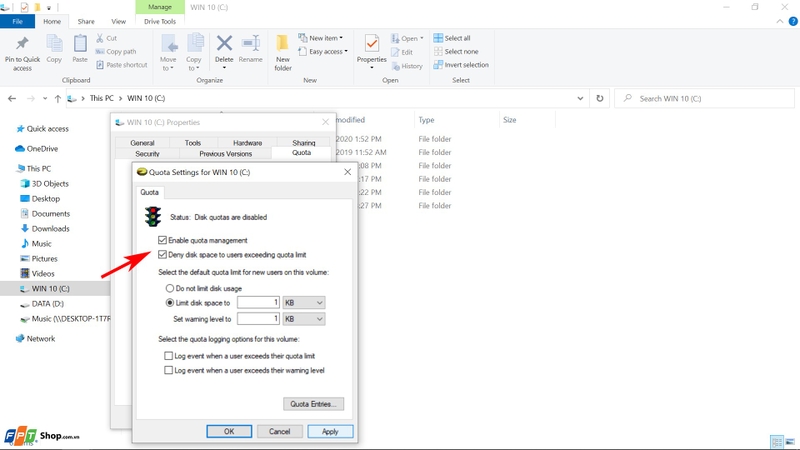Toggle Deny disk space to users checkbox
Viewport: 800px width, 450px height.
click(162, 255)
